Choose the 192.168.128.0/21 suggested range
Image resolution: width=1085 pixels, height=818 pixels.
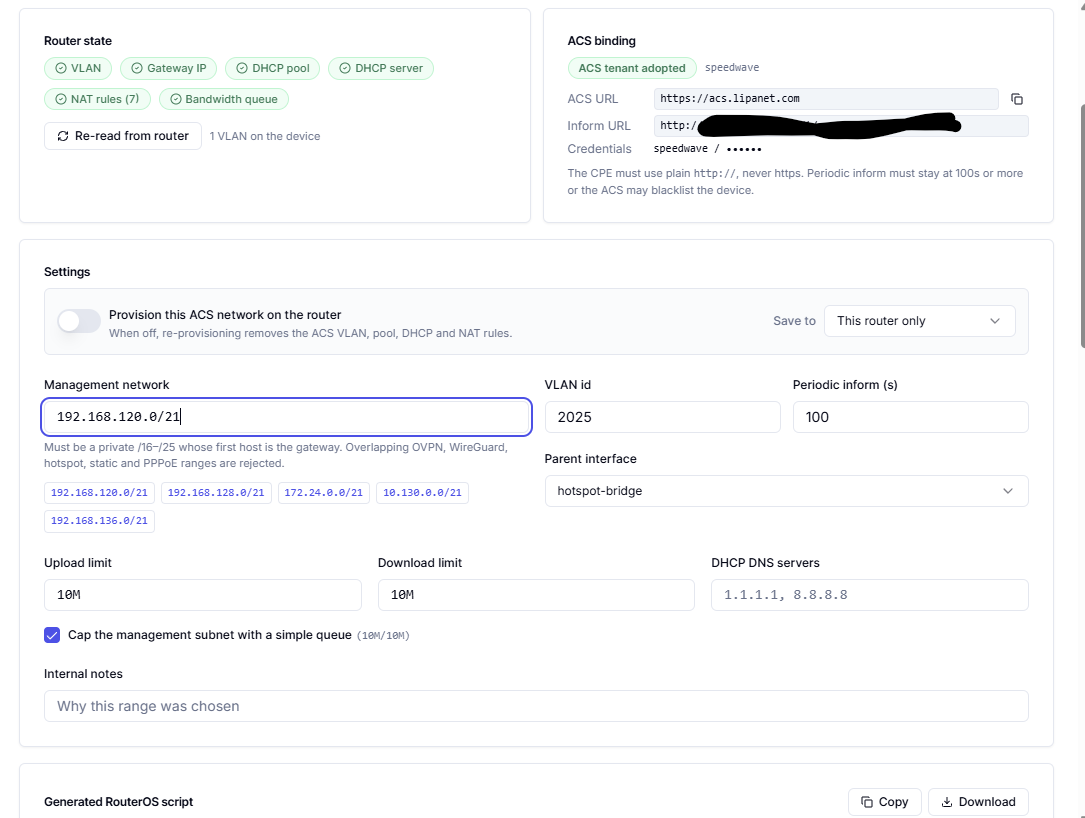[216, 493]
